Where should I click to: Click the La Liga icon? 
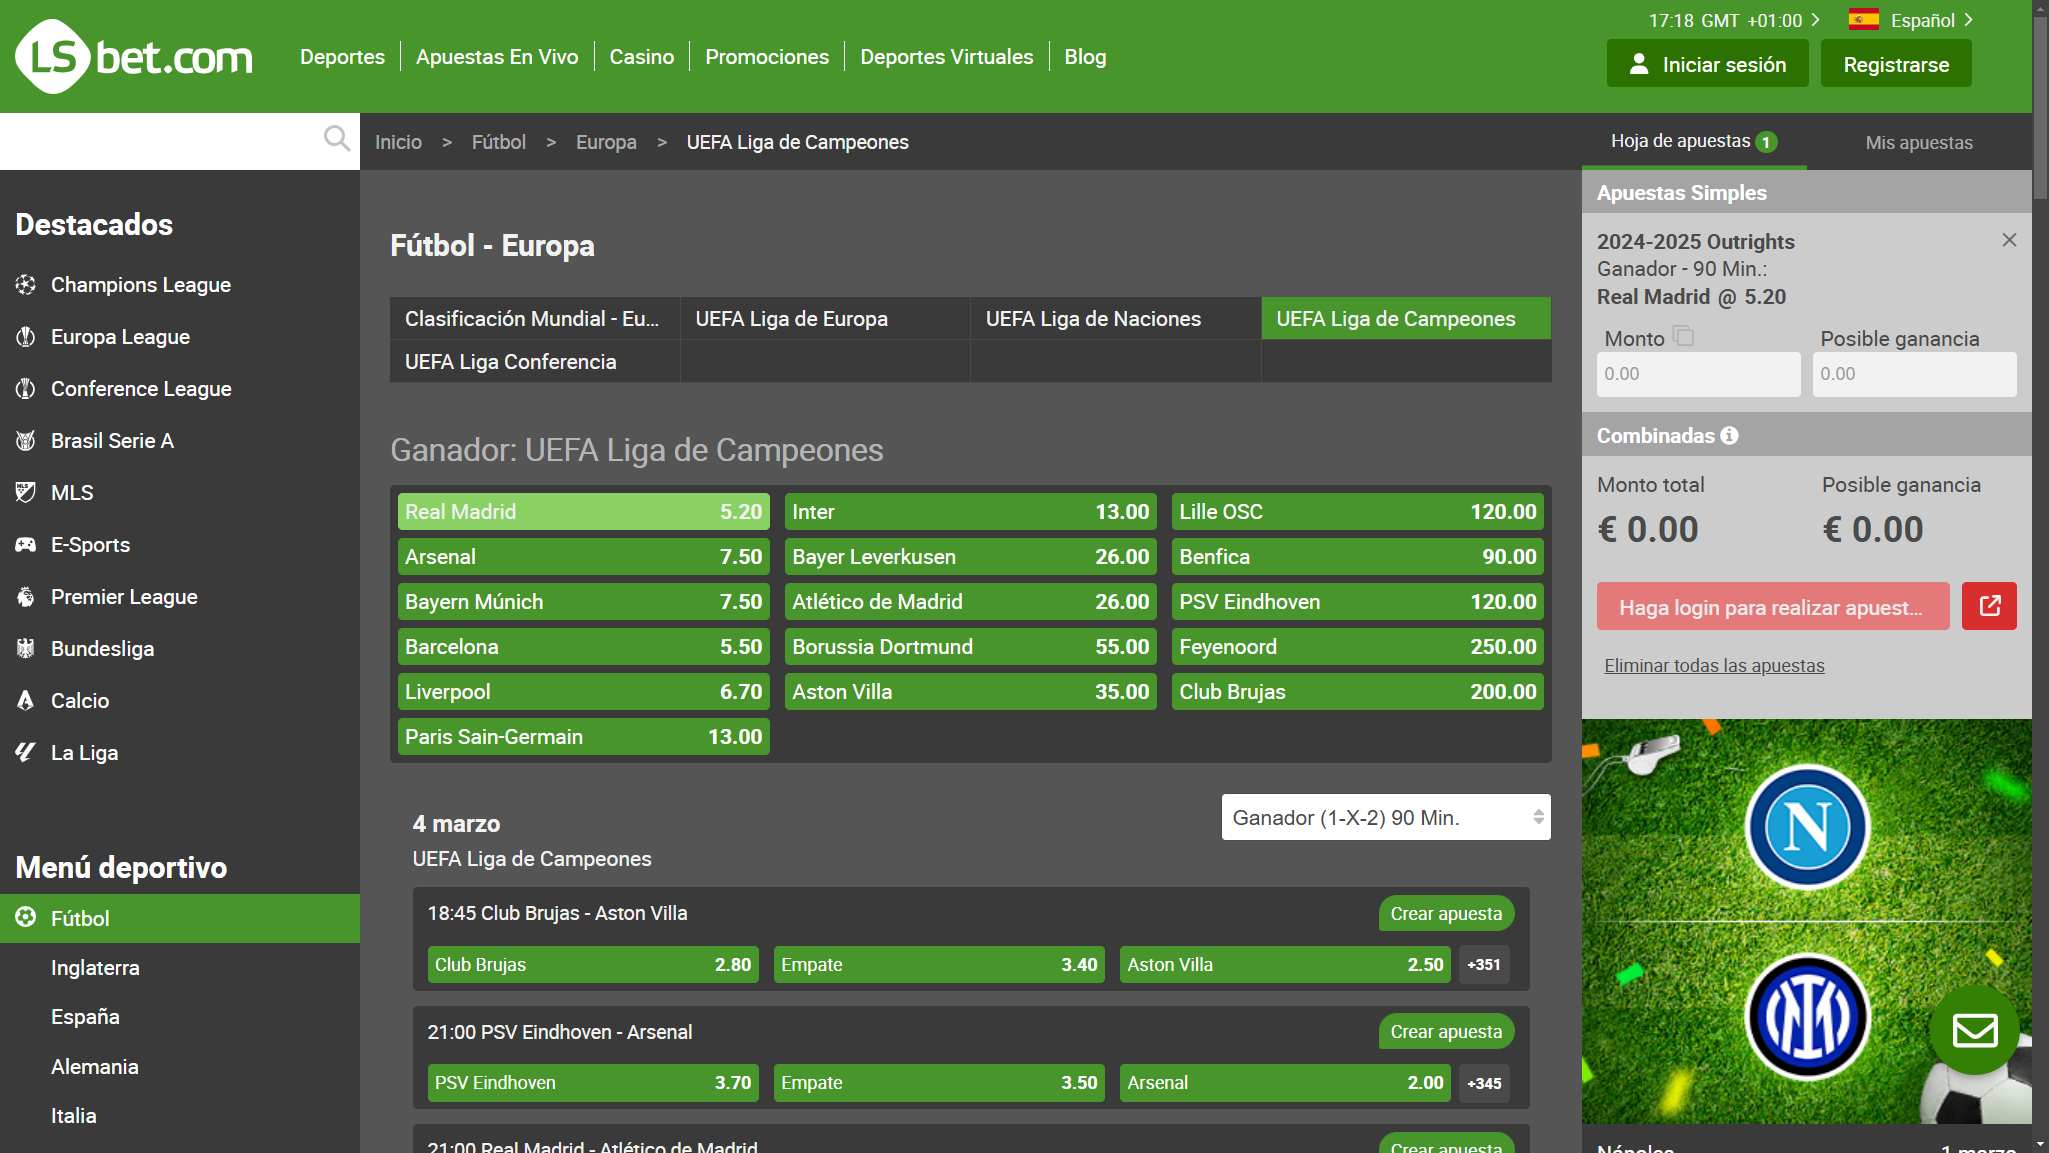26,753
